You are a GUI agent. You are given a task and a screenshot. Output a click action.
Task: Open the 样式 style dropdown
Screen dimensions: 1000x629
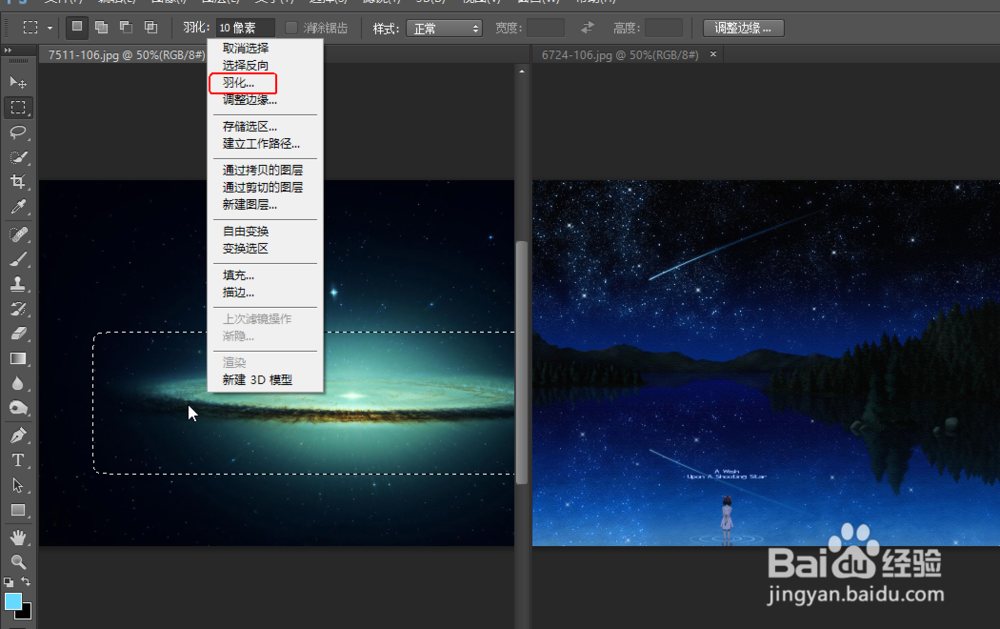(444, 28)
